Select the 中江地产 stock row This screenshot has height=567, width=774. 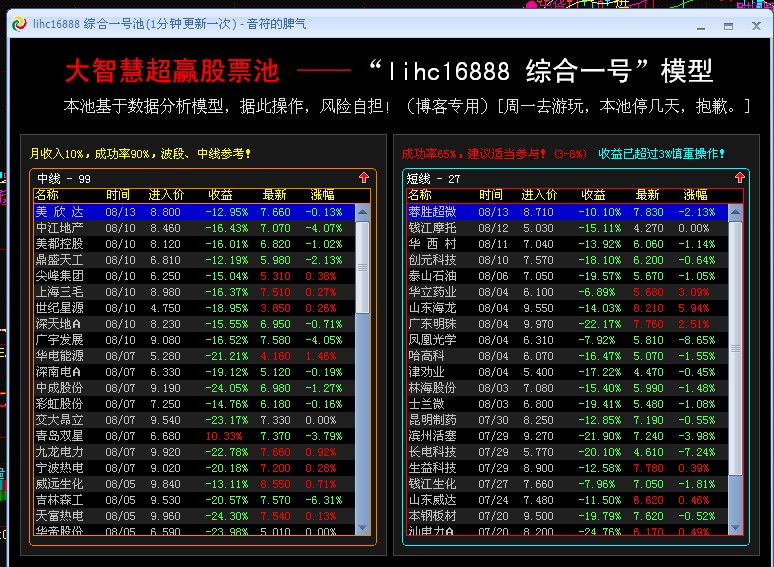pyautogui.click(x=194, y=228)
